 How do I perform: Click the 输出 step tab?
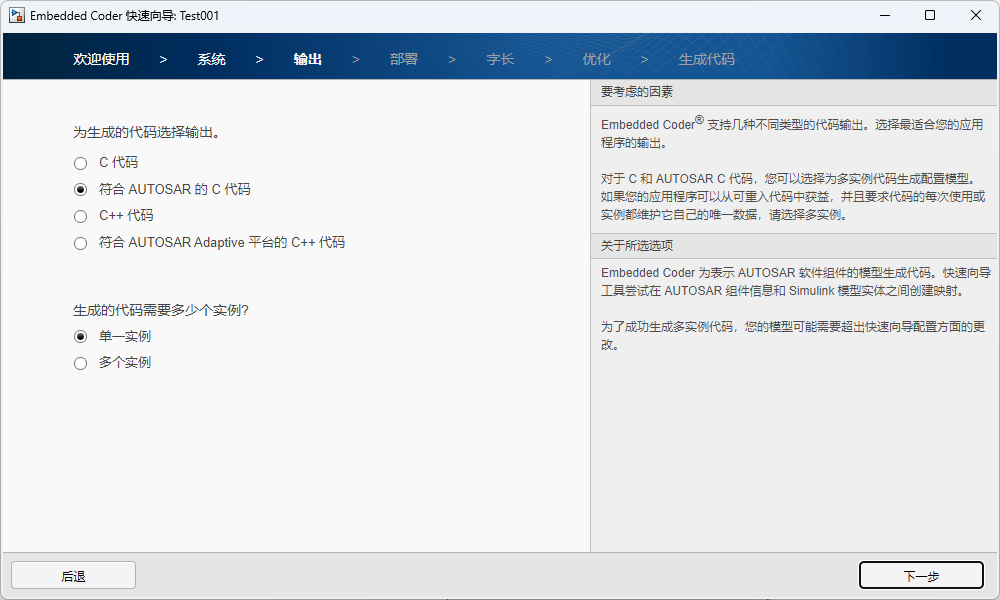pos(307,59)
